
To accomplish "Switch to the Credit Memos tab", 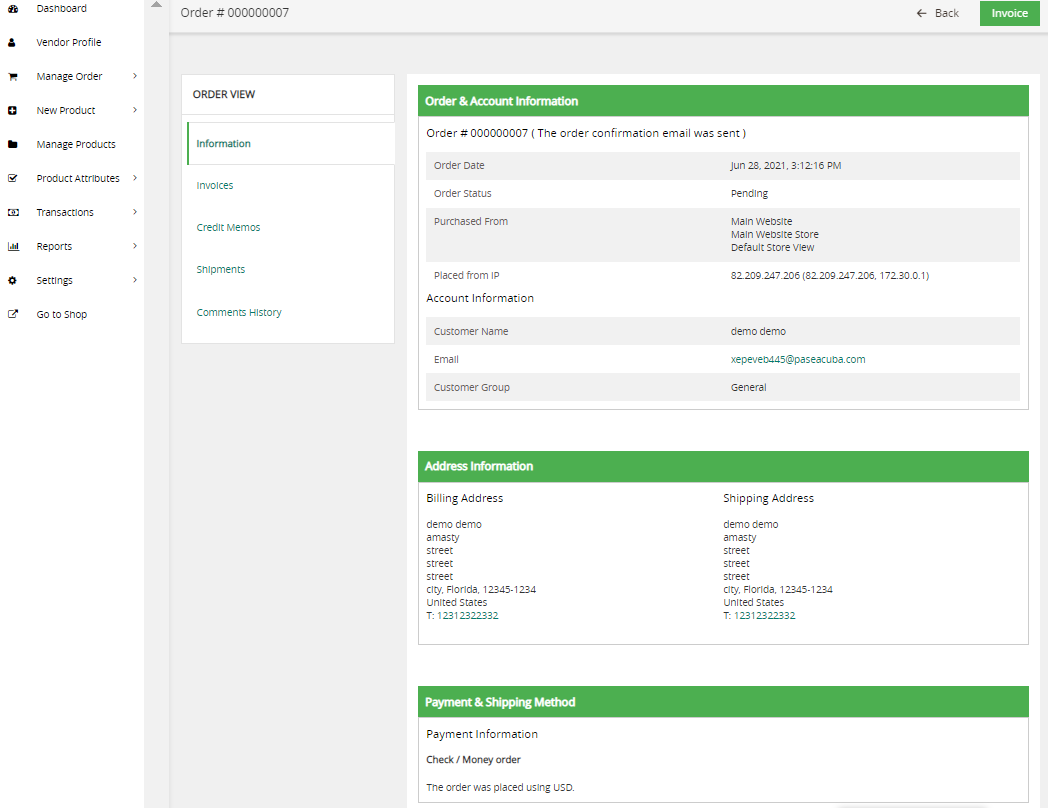I will coord(228,228).
